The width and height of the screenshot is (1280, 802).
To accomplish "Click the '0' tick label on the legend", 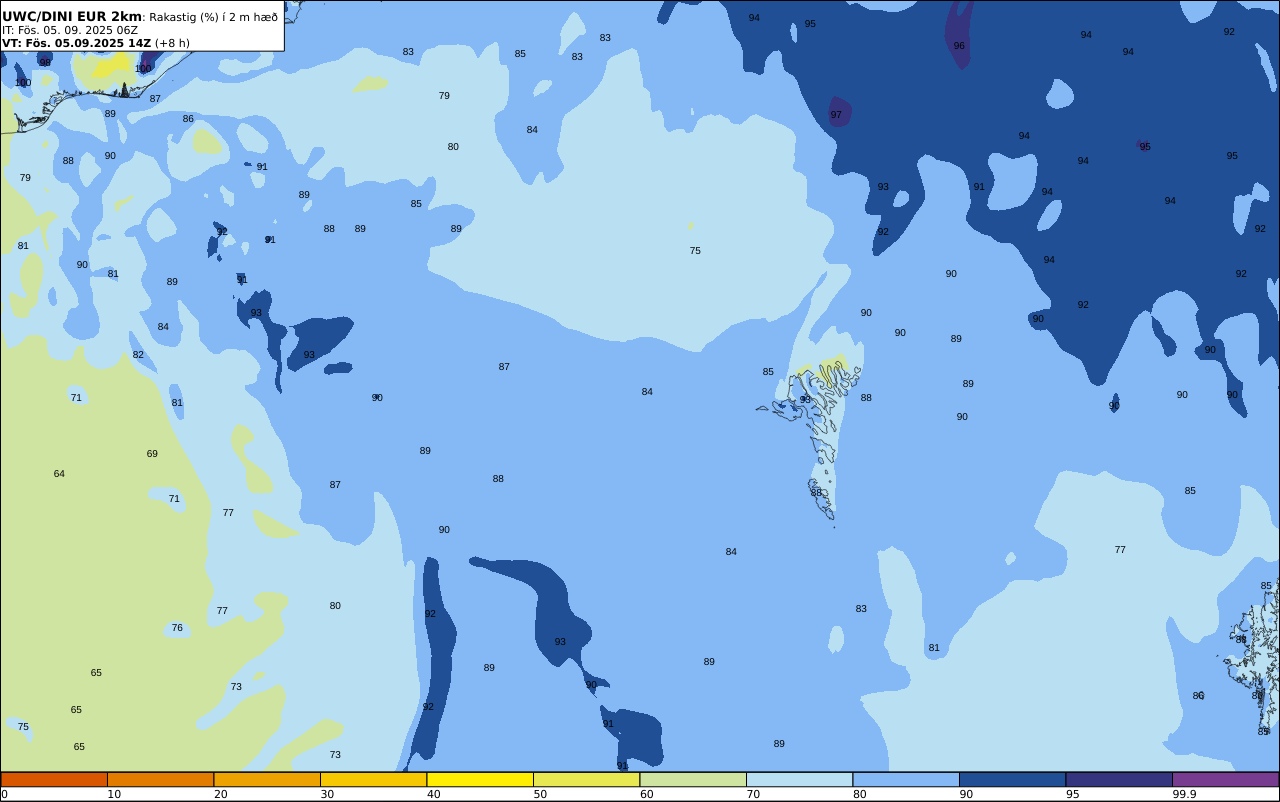I will pos(4,794).
